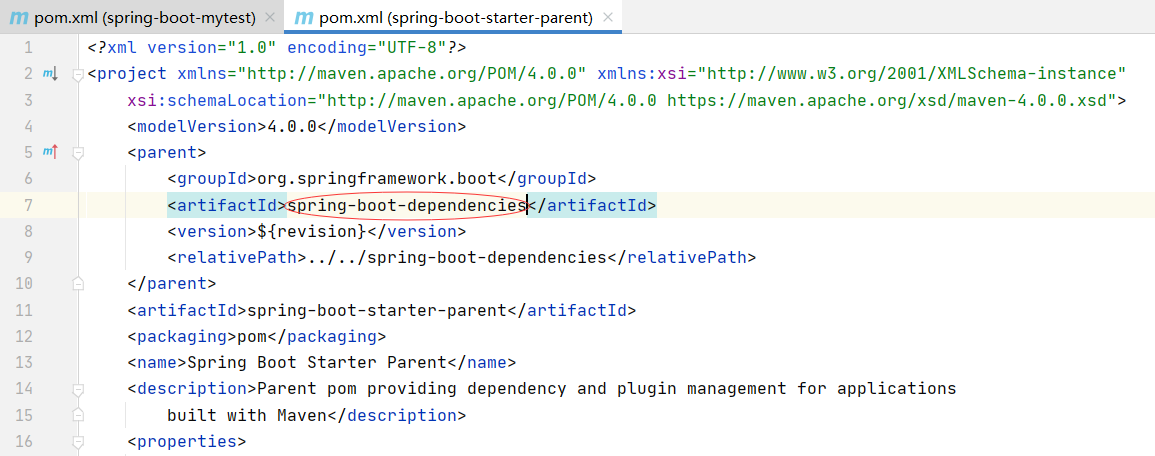Close the spring-boot-mytest pom.xml tab

tap(270, 18)
